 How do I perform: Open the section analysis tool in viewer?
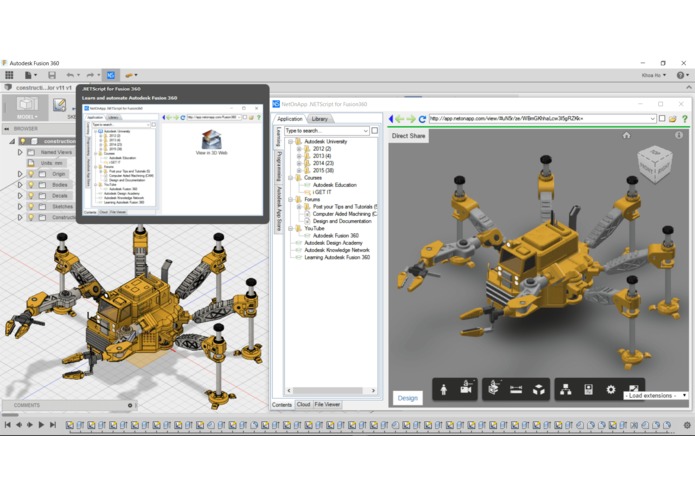point(493,388)
